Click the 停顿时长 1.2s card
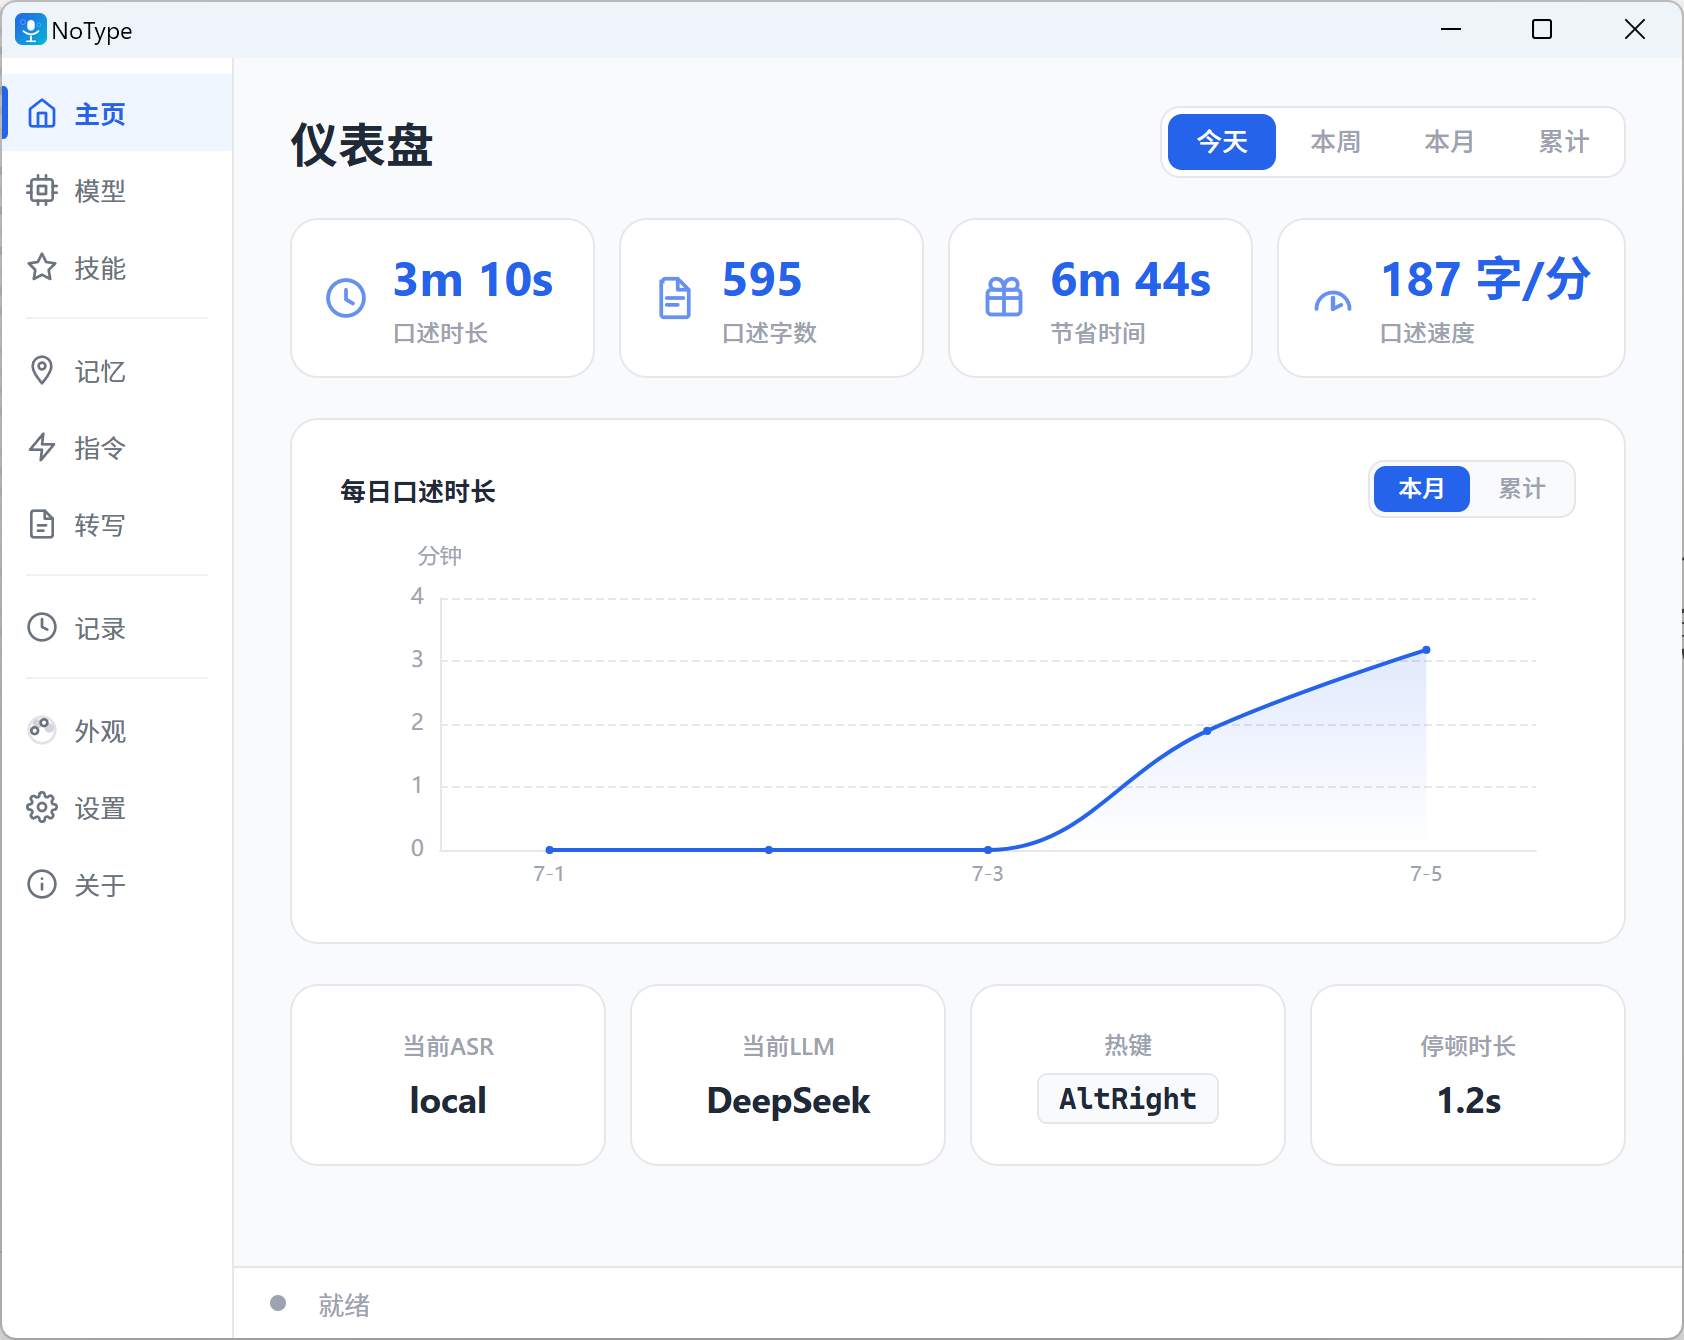This screenshot has width=1684, height=1340. 1468,1075
